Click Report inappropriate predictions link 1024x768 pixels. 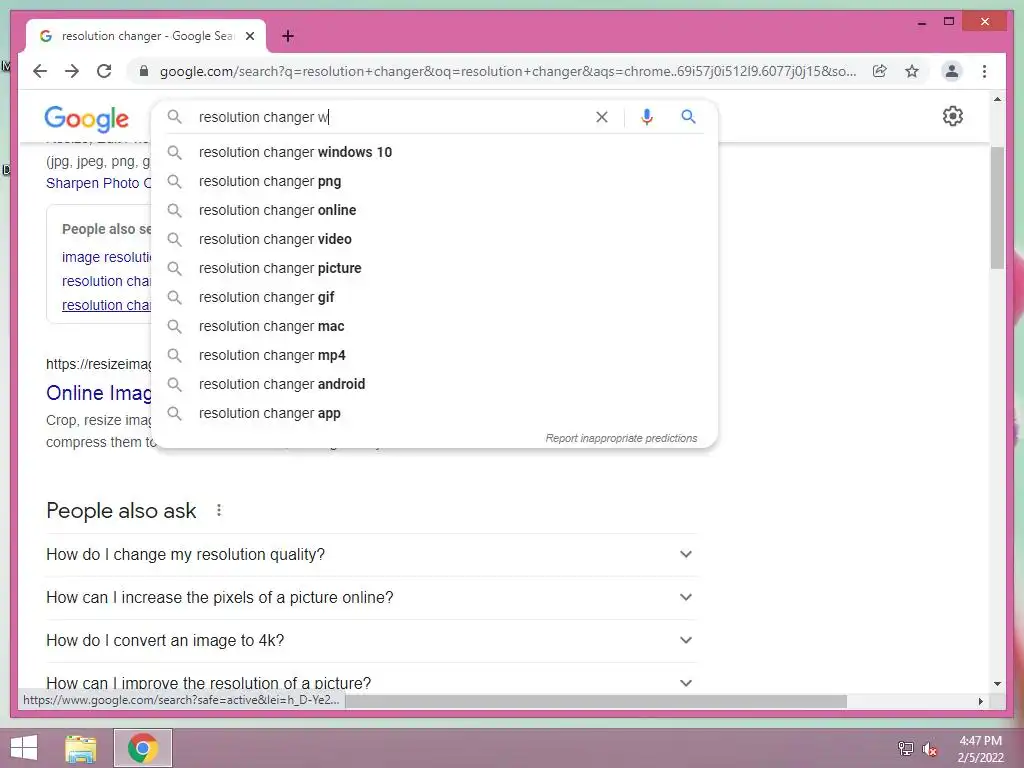[x=621, y=438]
